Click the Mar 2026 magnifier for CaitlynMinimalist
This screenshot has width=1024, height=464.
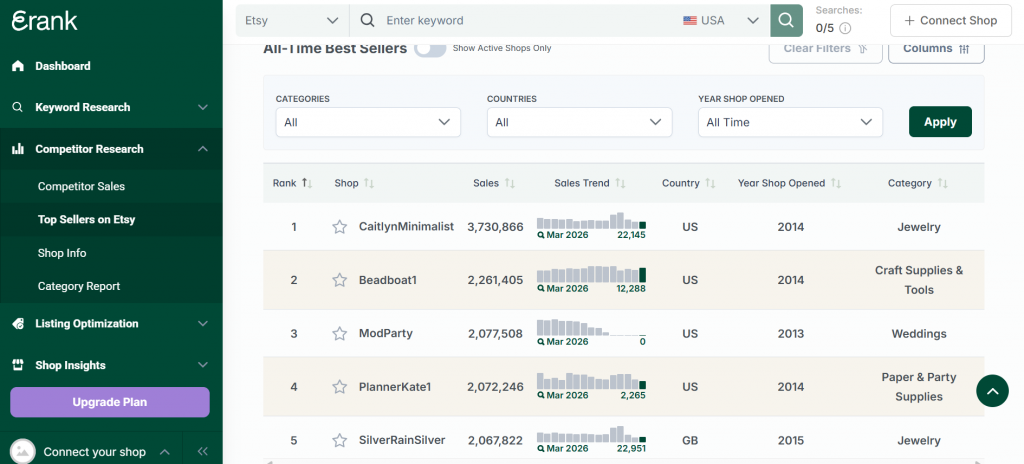pyautogui.click(x=541, y=235)
